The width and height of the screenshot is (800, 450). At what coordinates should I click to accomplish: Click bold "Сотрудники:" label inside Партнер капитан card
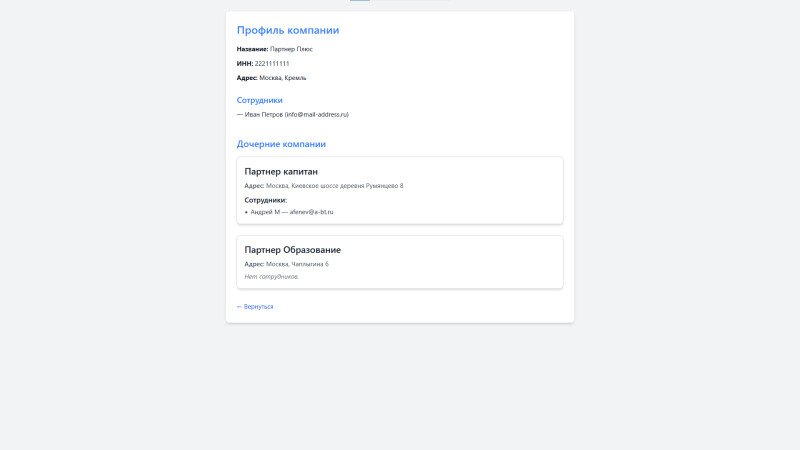[265, 200]
